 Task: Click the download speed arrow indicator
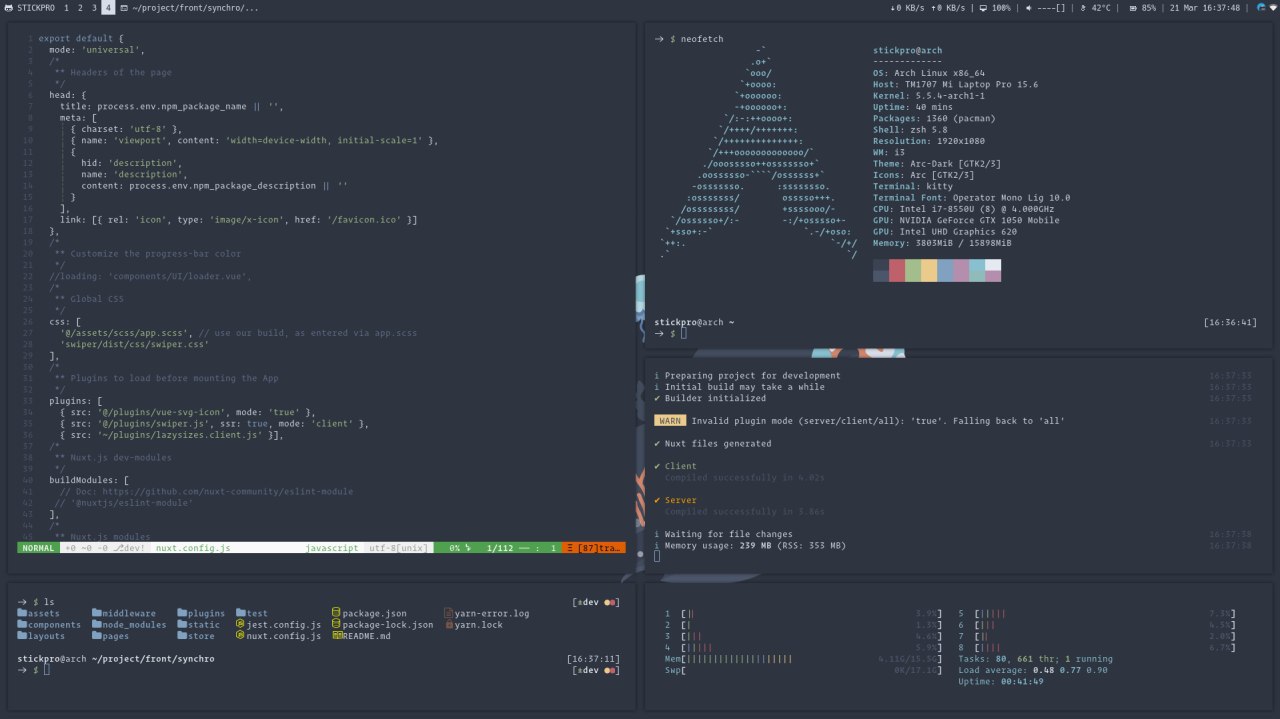[x=893, y=7]
